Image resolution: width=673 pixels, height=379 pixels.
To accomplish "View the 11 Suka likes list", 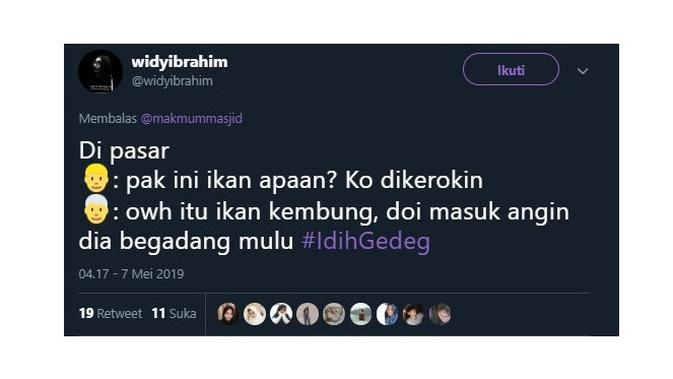I will pyautogui.click(x=174, y=313).
